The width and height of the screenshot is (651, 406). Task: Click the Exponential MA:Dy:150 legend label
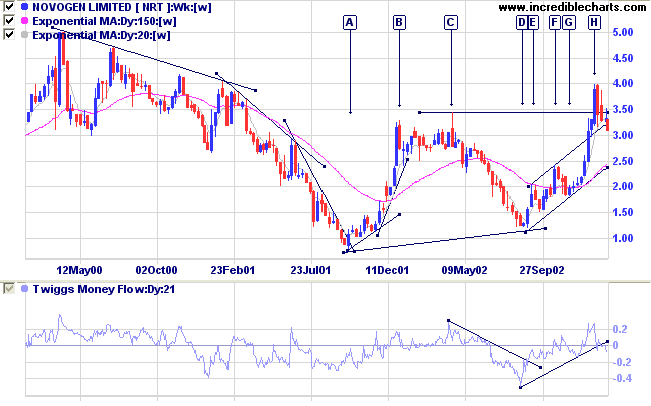(x=104, y=21)
